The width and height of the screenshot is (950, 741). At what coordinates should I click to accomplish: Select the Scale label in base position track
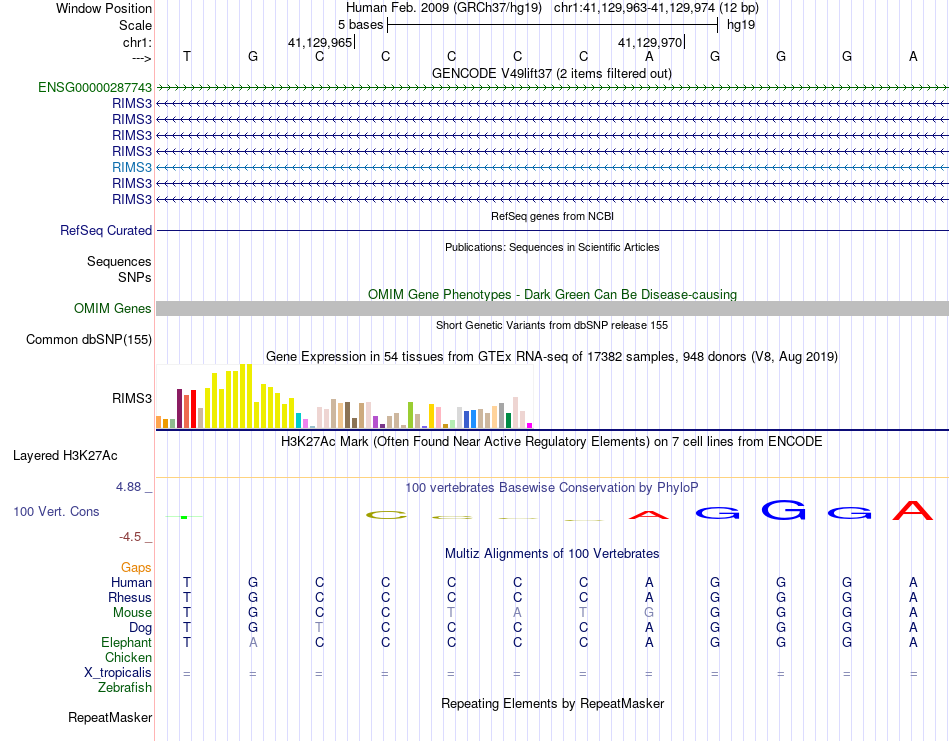(135, 25)
